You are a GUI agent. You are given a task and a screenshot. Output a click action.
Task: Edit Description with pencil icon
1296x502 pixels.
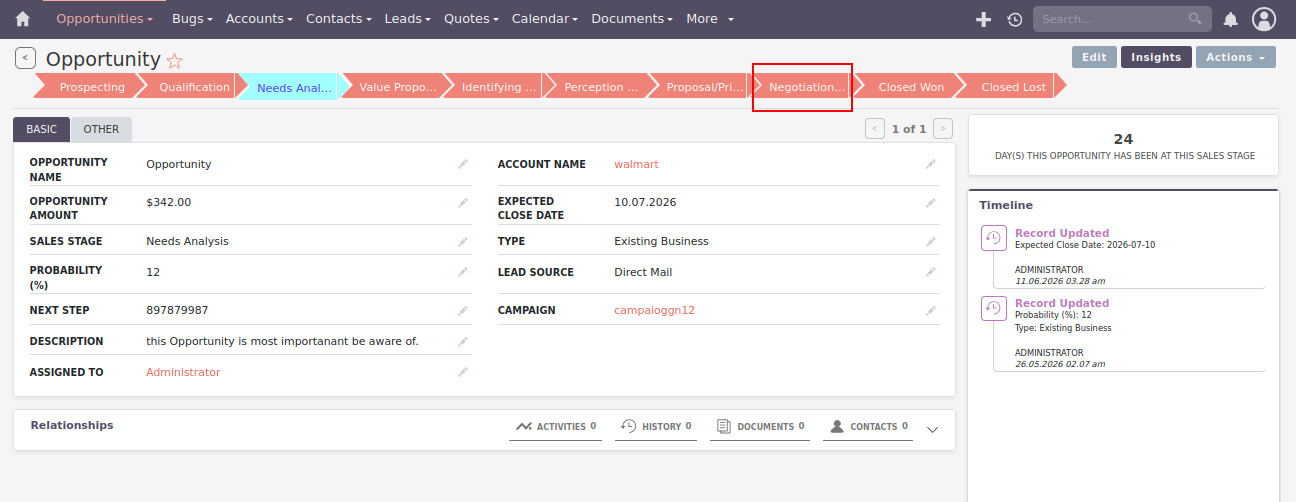[x=463, y=342]
